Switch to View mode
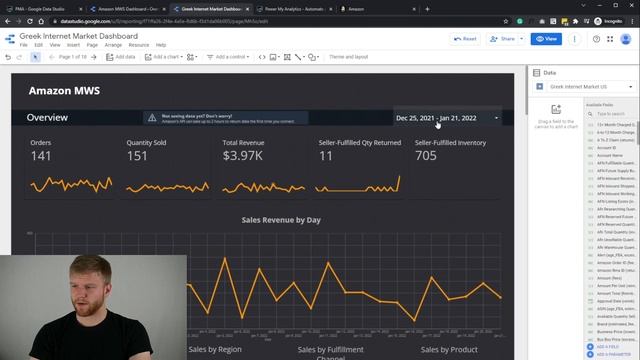The height and width of the screenshot is (360, 640). (x=546, y=39)
